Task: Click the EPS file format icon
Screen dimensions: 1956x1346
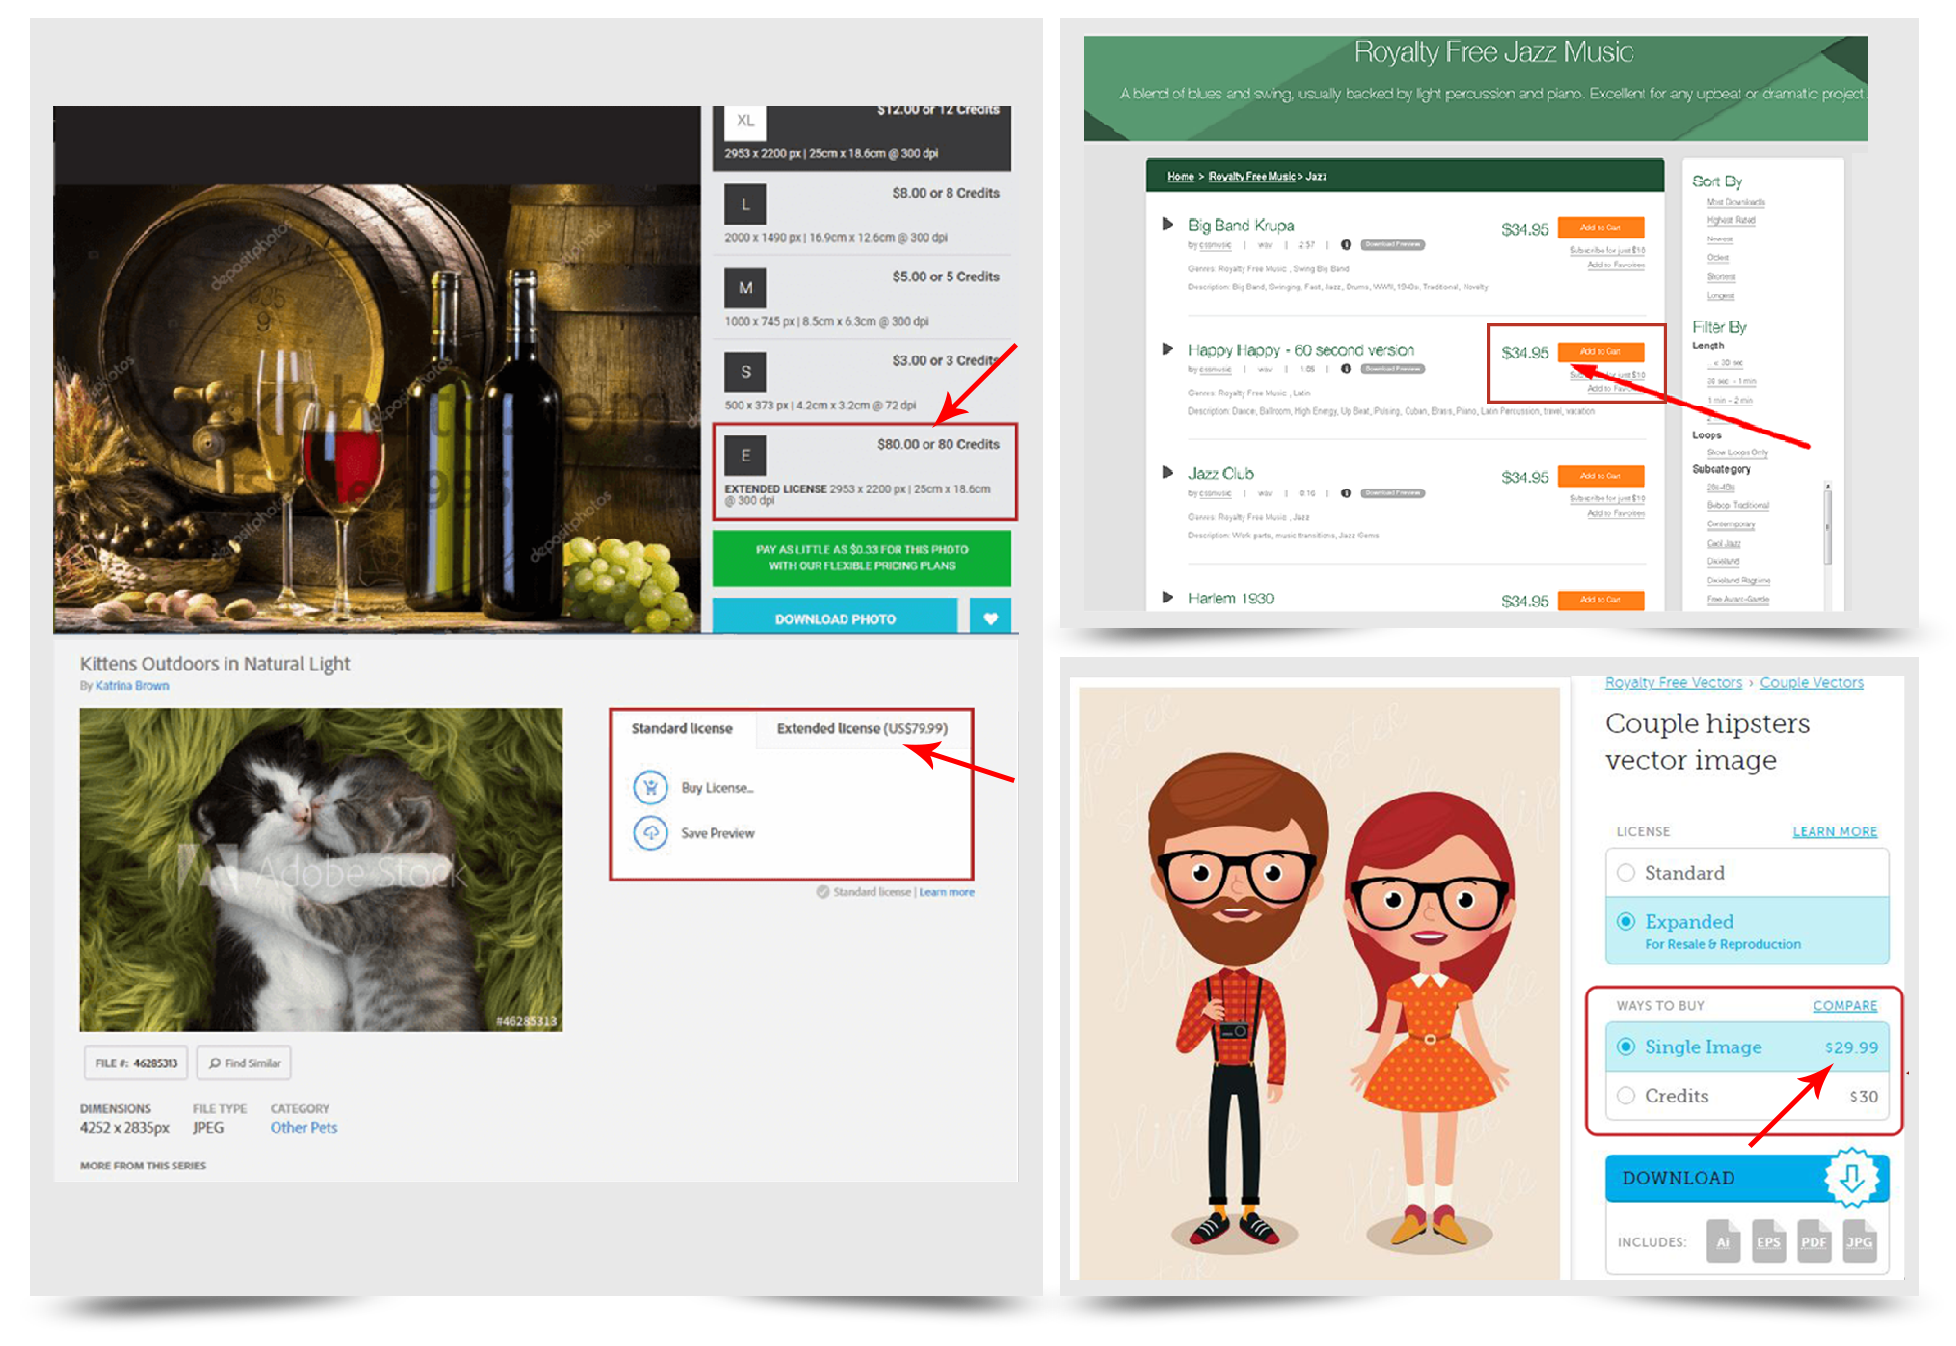Action: pos(1768,1241)
